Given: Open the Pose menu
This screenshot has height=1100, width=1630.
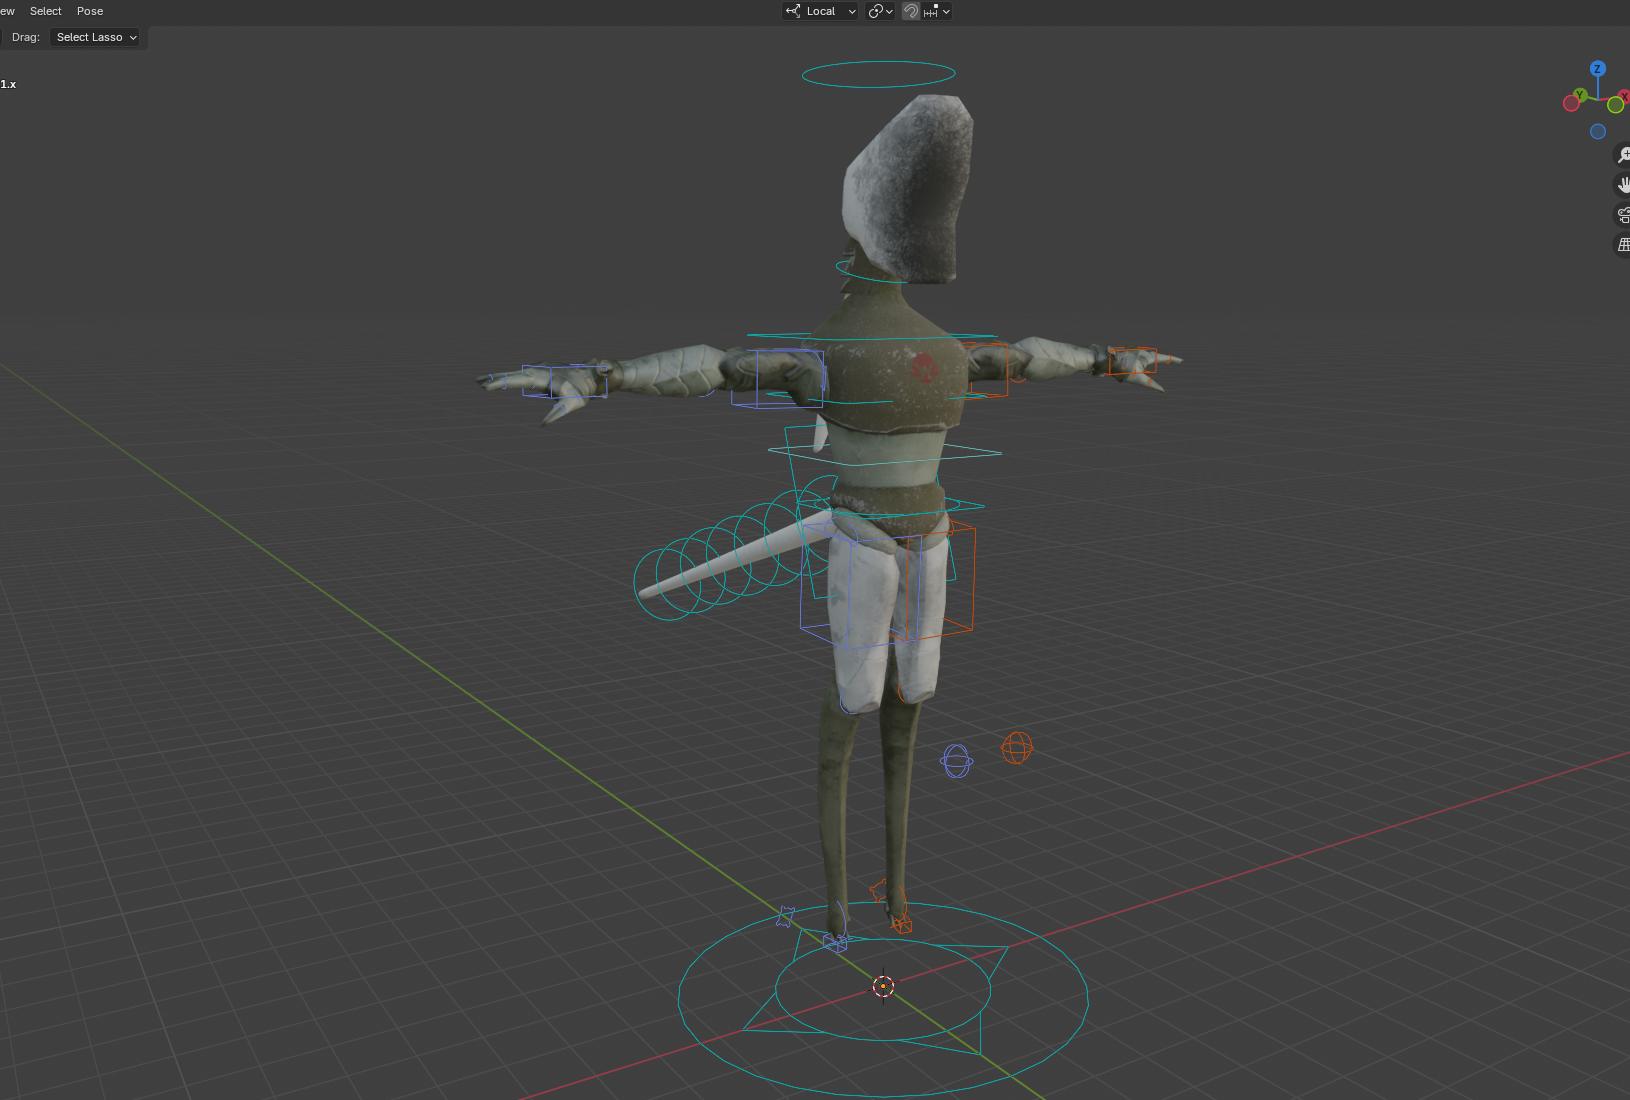Looking at the screenshot, I should coord(90,11).
